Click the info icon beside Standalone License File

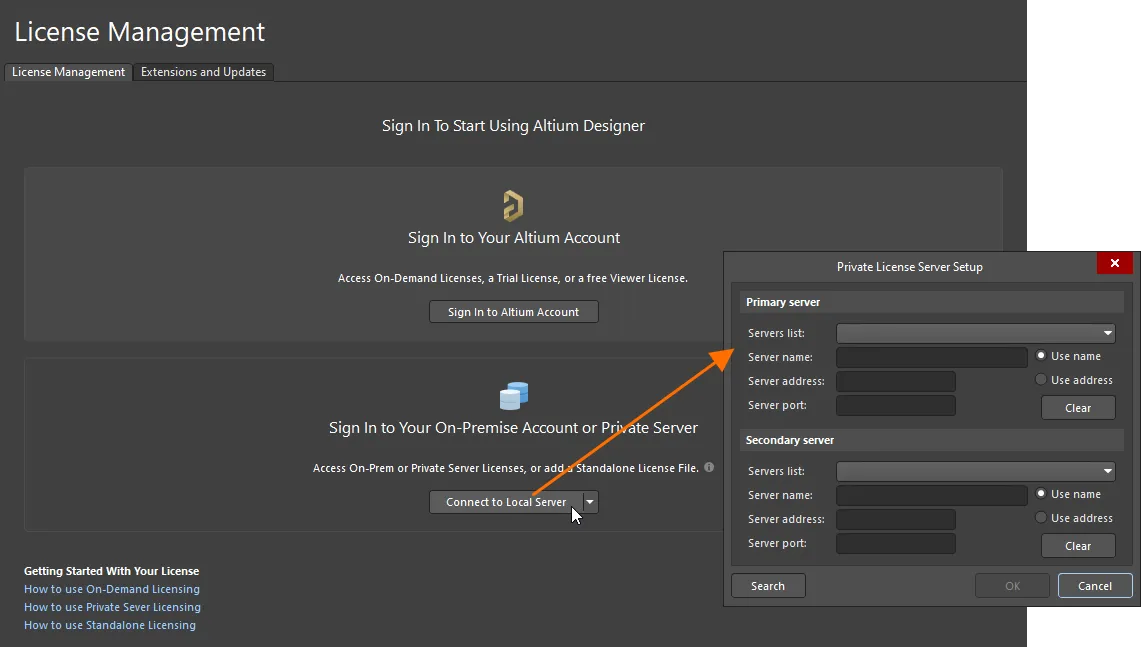click(x=709, y=467)
